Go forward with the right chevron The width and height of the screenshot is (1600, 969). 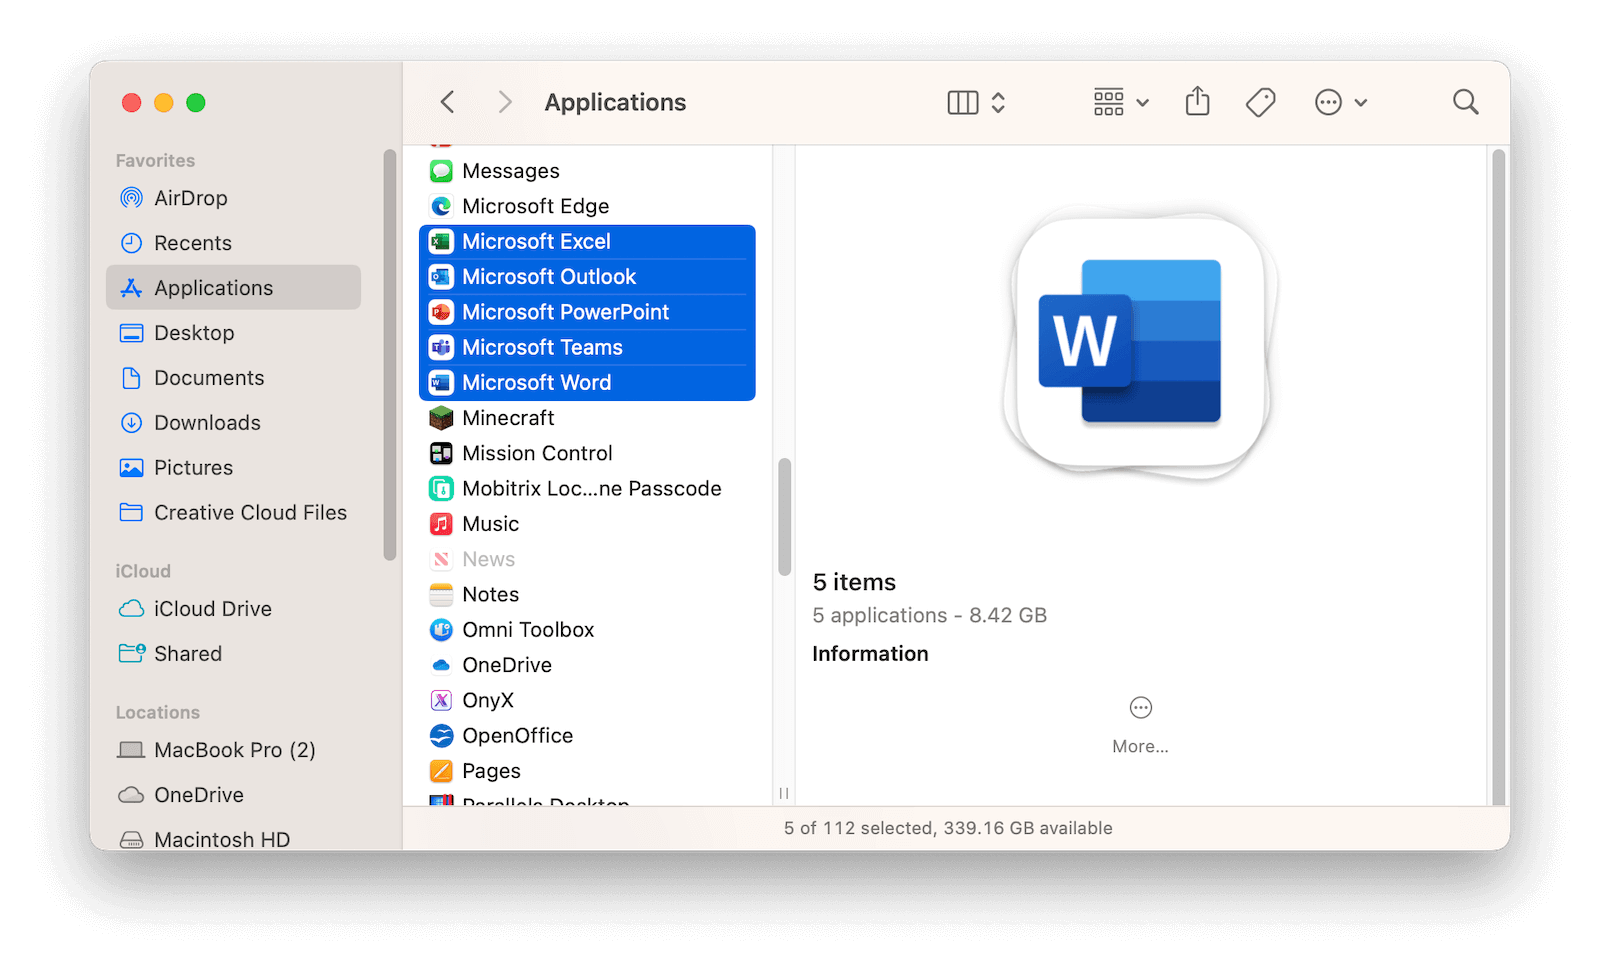(505, 102)
